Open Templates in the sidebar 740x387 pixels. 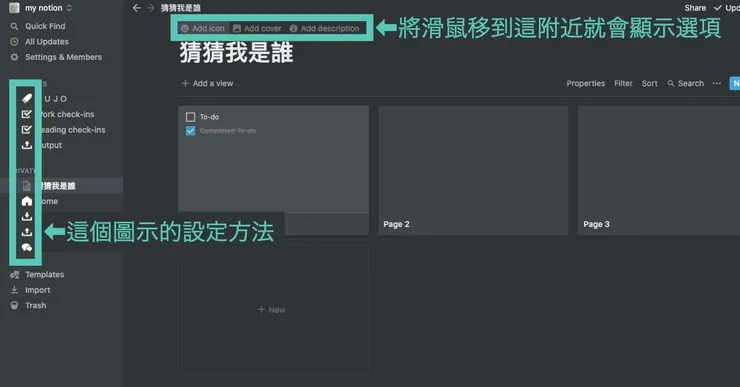[44, 274]
